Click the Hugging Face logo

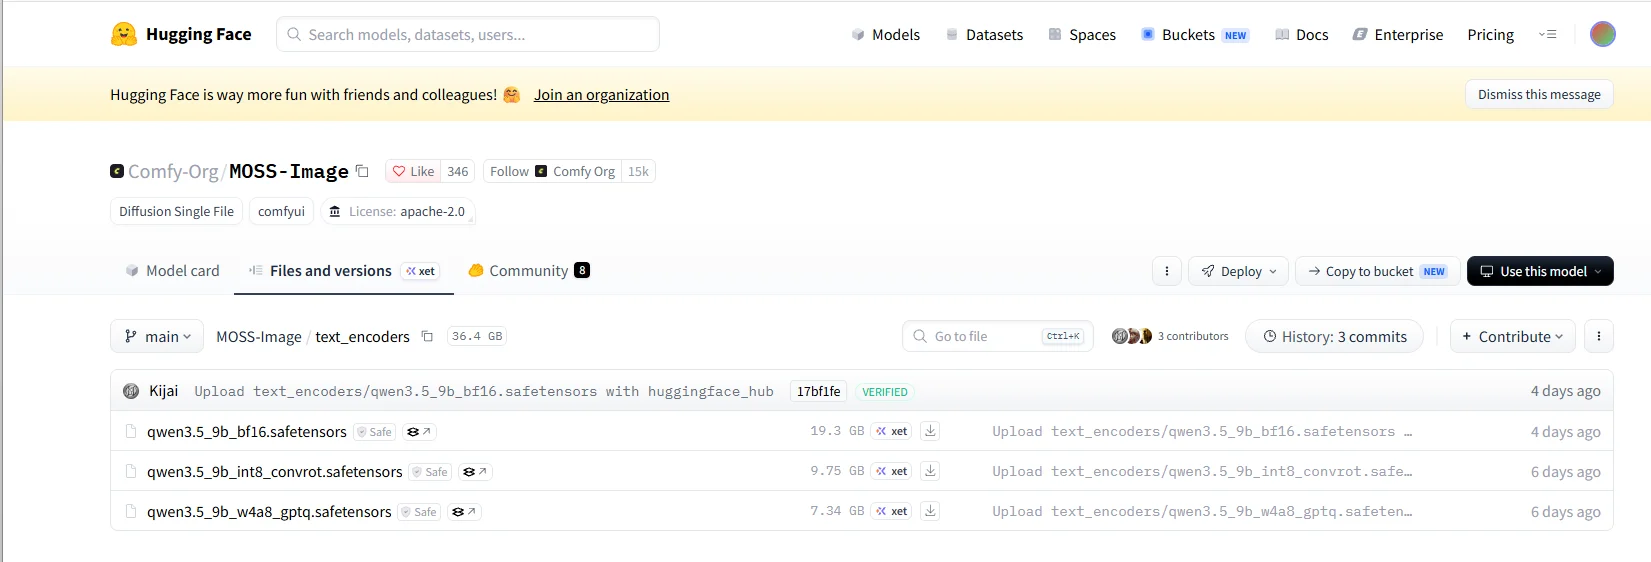(x=181, y=34)
